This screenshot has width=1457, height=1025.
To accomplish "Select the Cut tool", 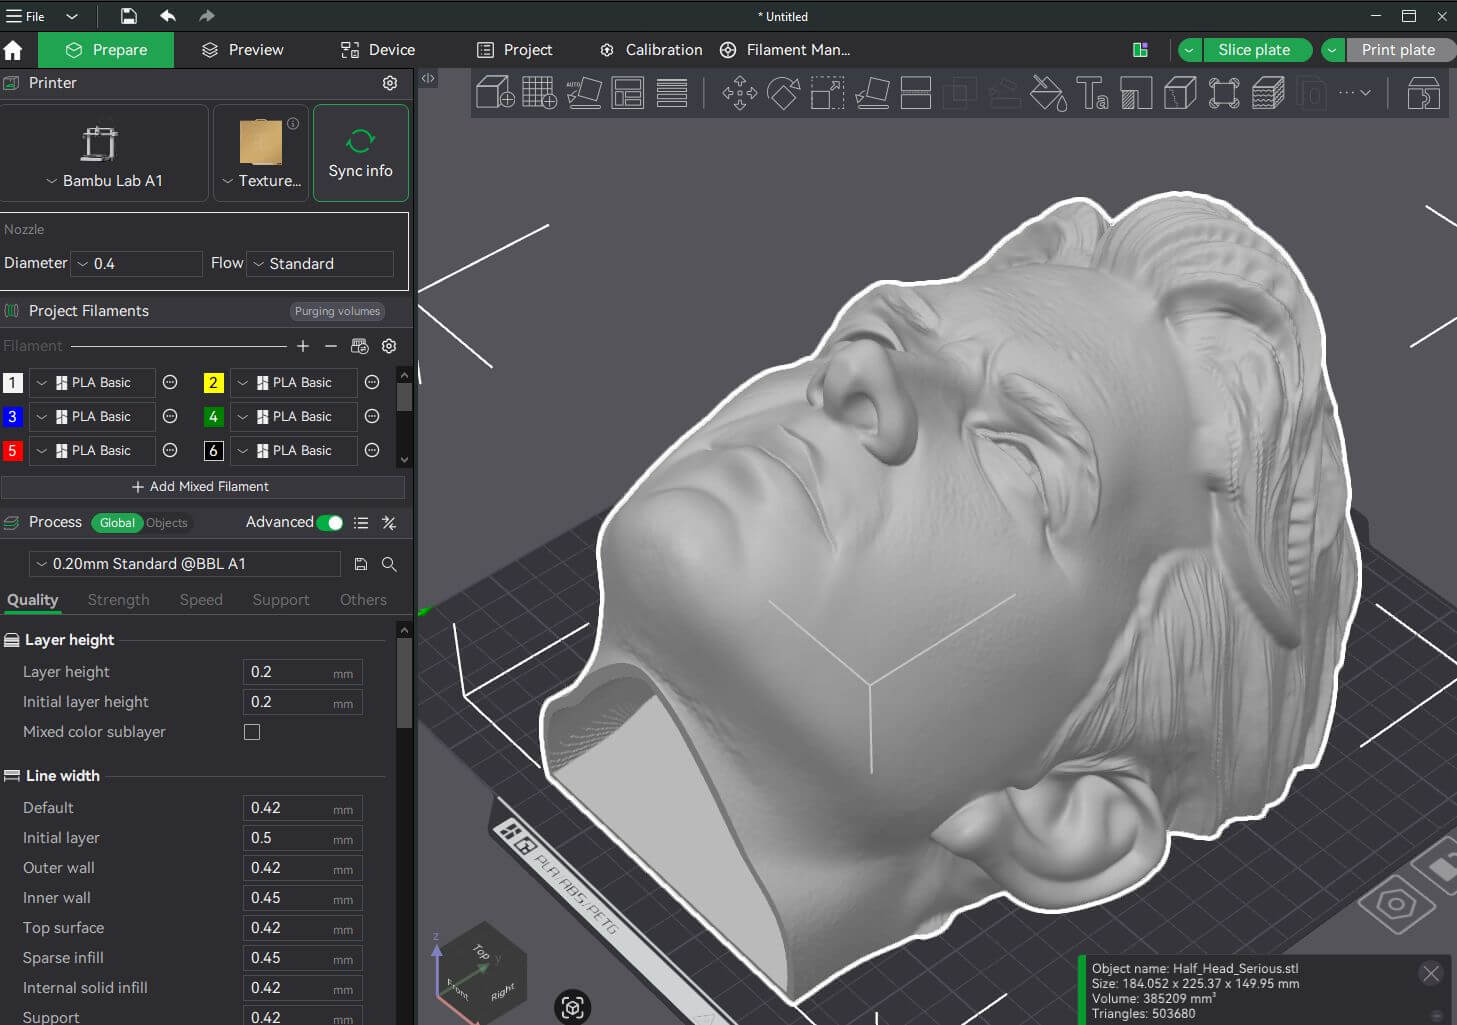I will (x=916, y=93).
